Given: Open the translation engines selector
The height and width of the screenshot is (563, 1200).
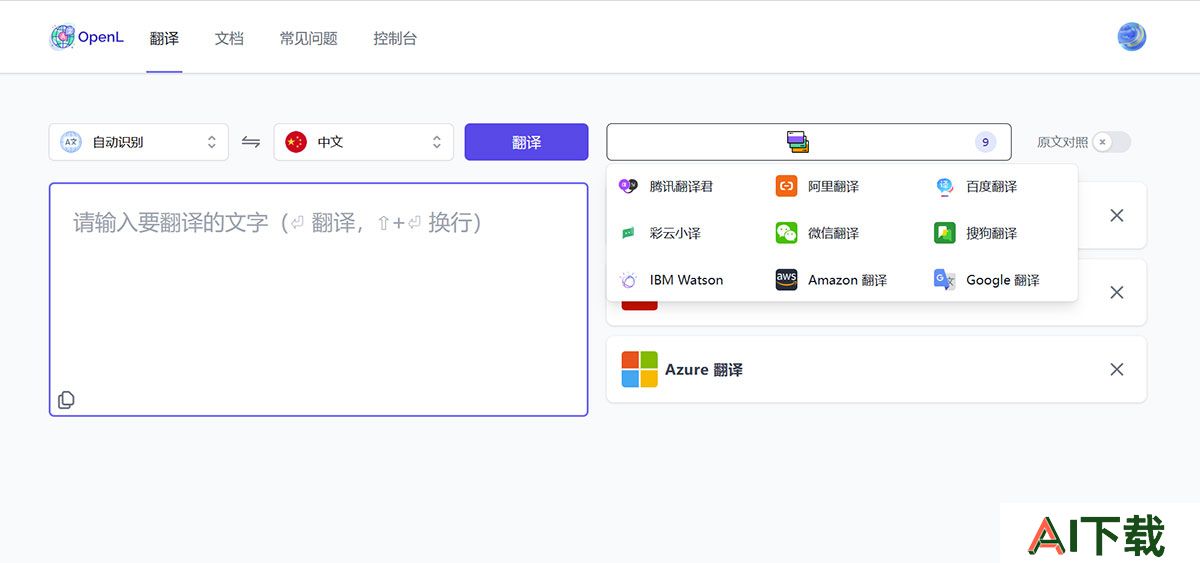Looking at the screenshot, I should pos(809,142).
